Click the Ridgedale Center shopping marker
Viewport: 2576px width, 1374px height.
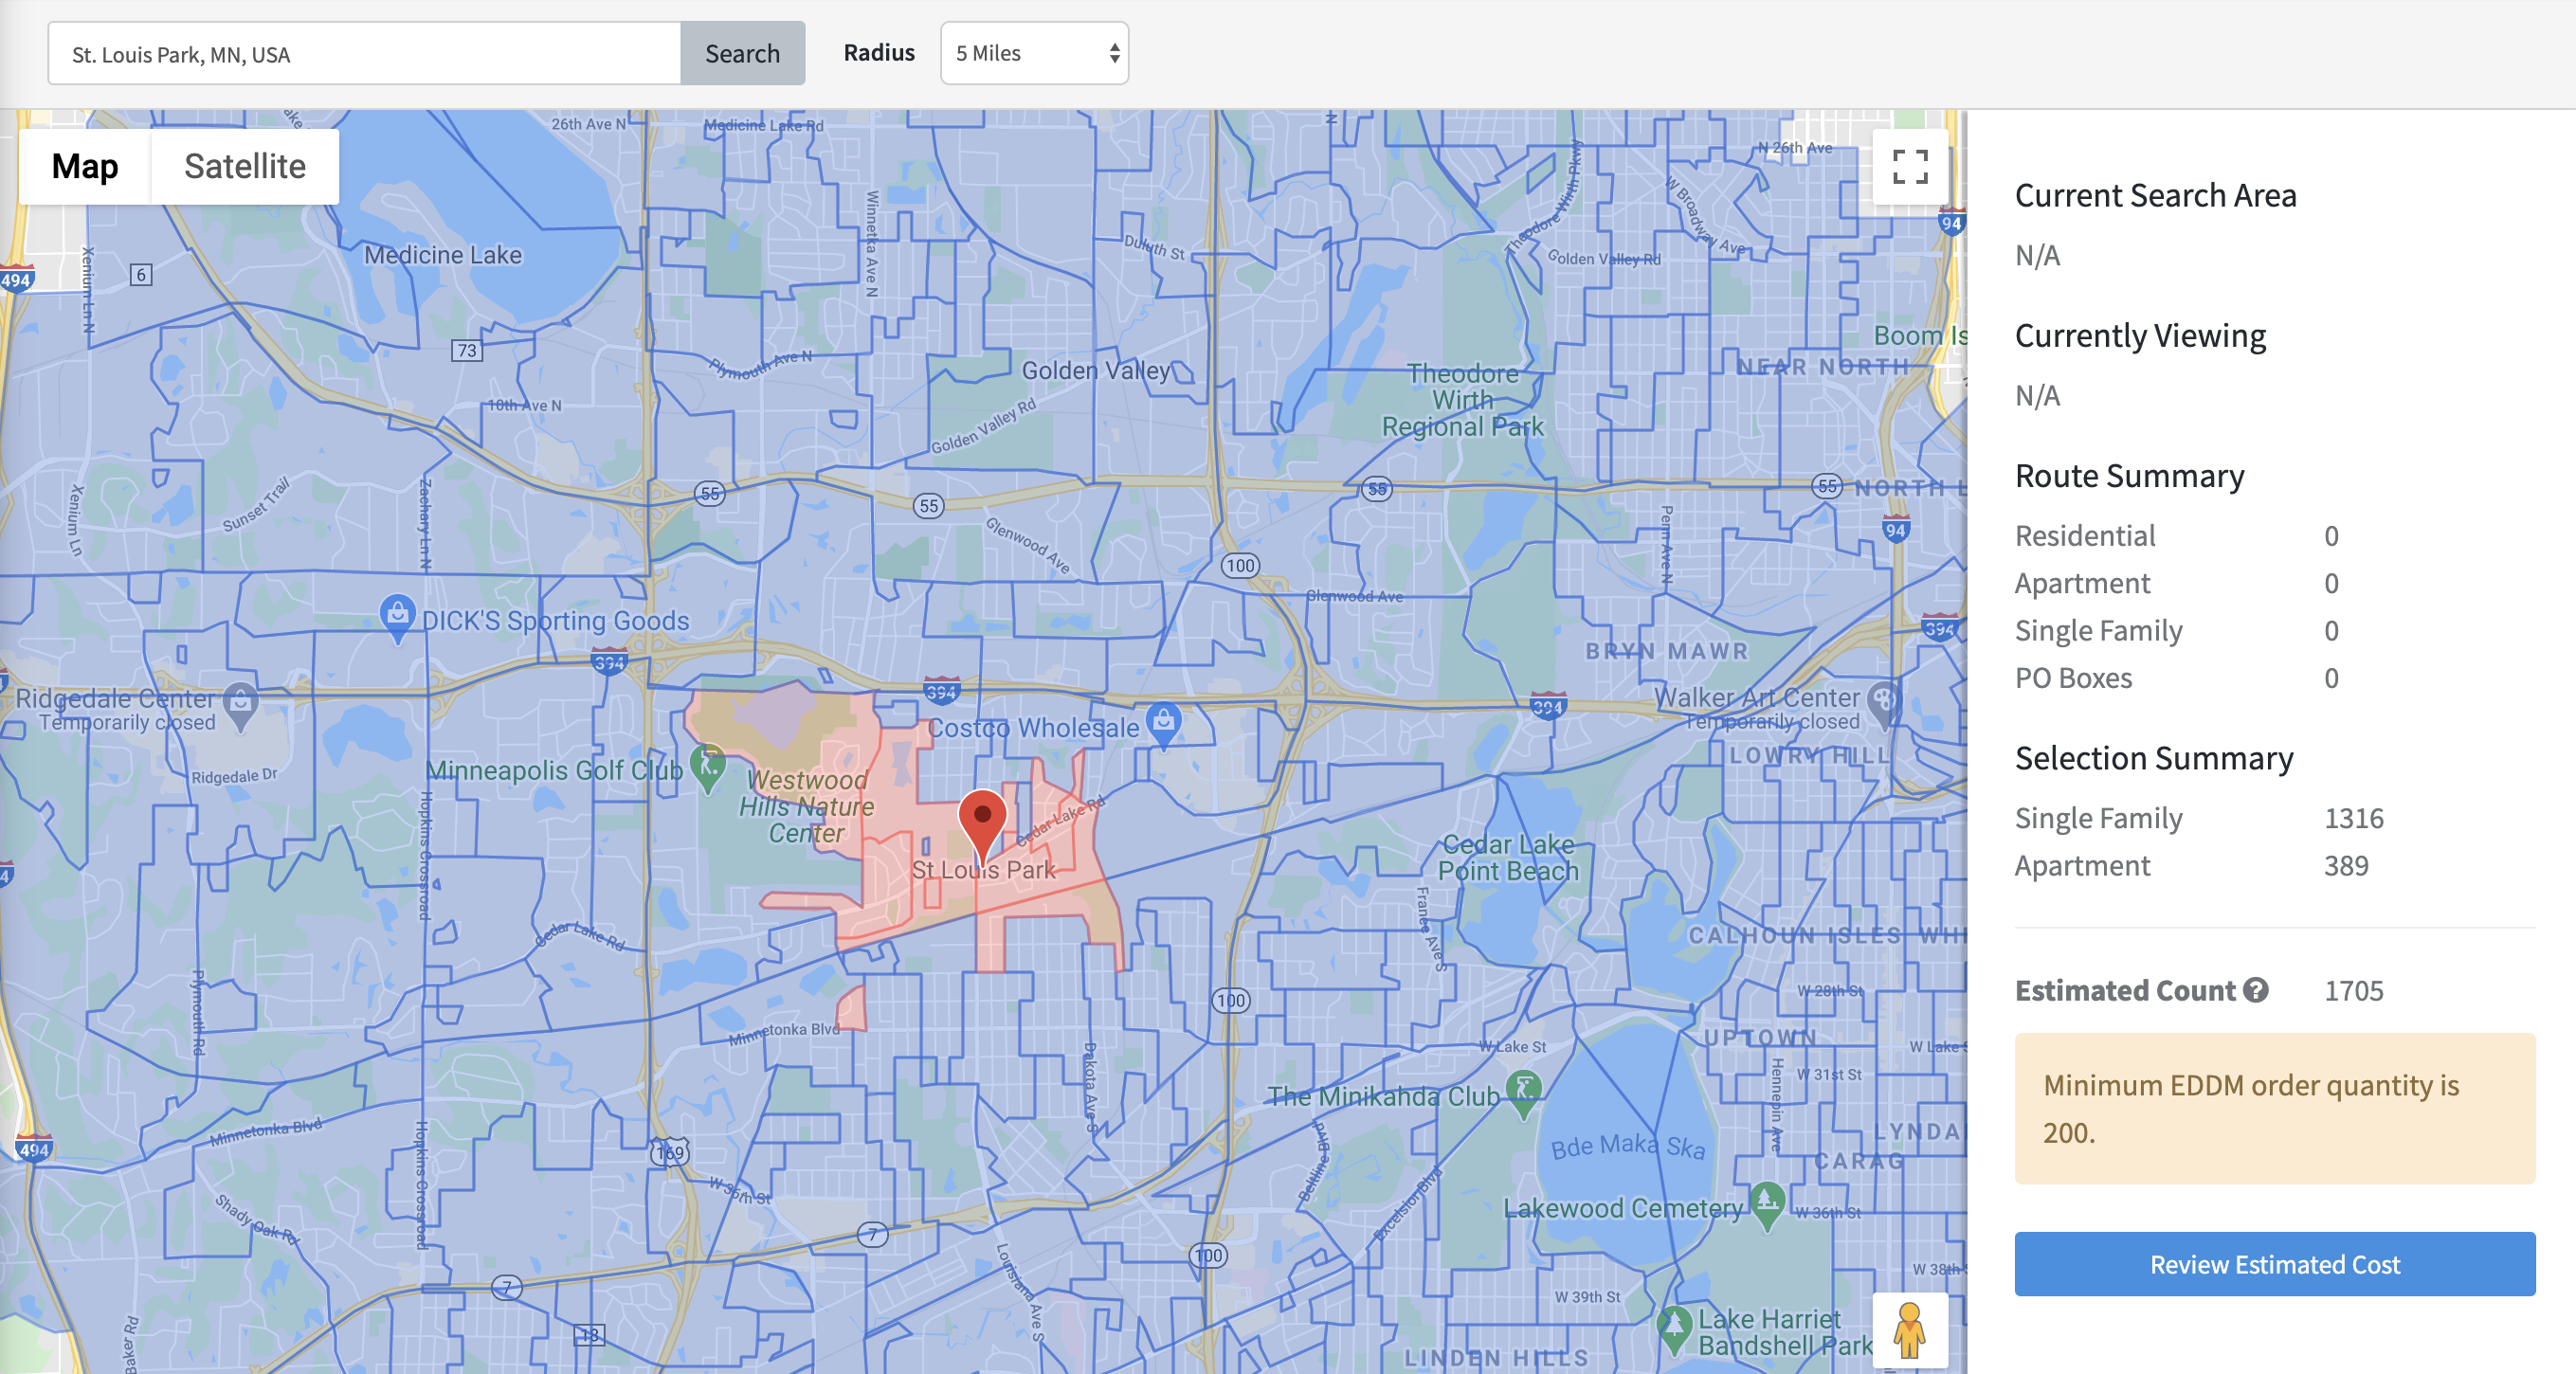pos(240,703)
